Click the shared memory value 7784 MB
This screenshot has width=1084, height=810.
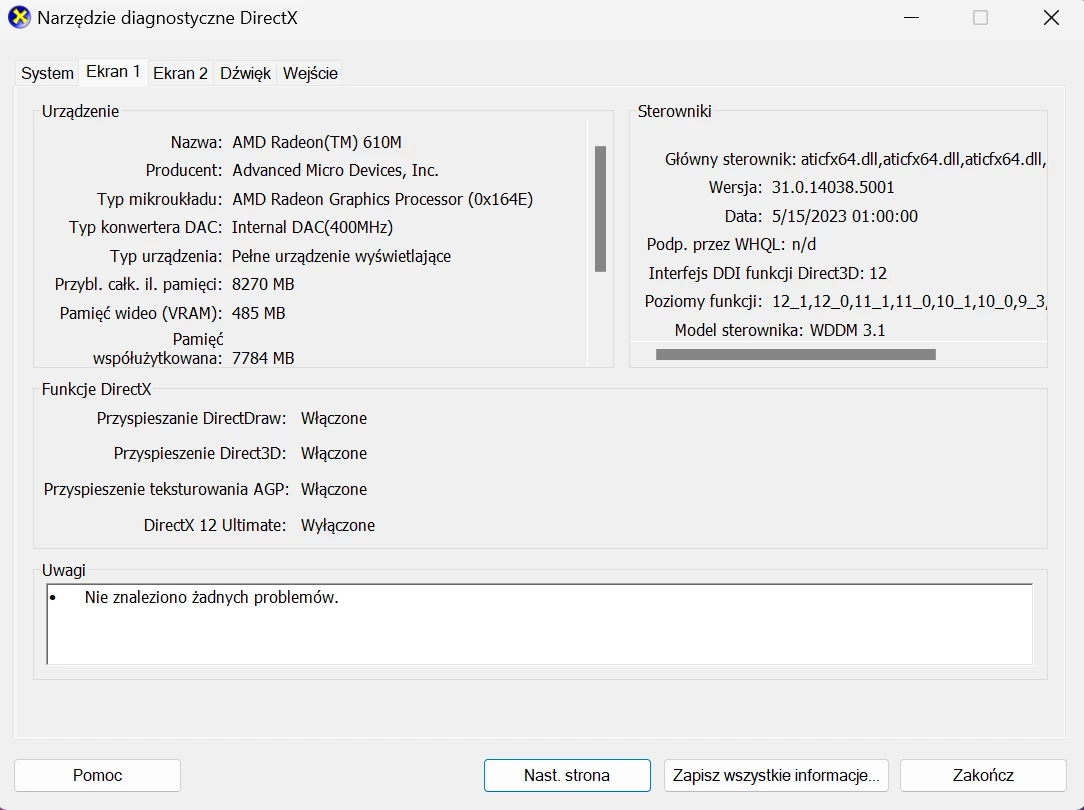(x=263, y=359)
